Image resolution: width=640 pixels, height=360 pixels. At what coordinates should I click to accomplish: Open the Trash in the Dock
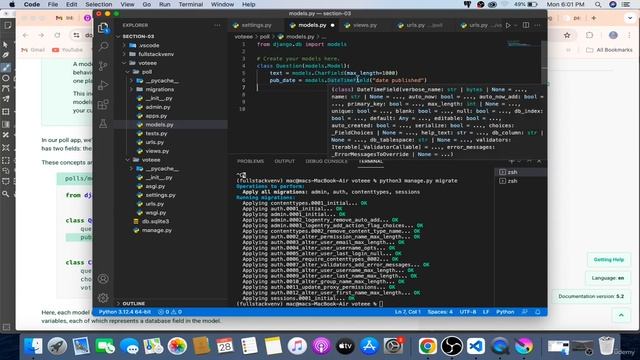tap(607, 346)
